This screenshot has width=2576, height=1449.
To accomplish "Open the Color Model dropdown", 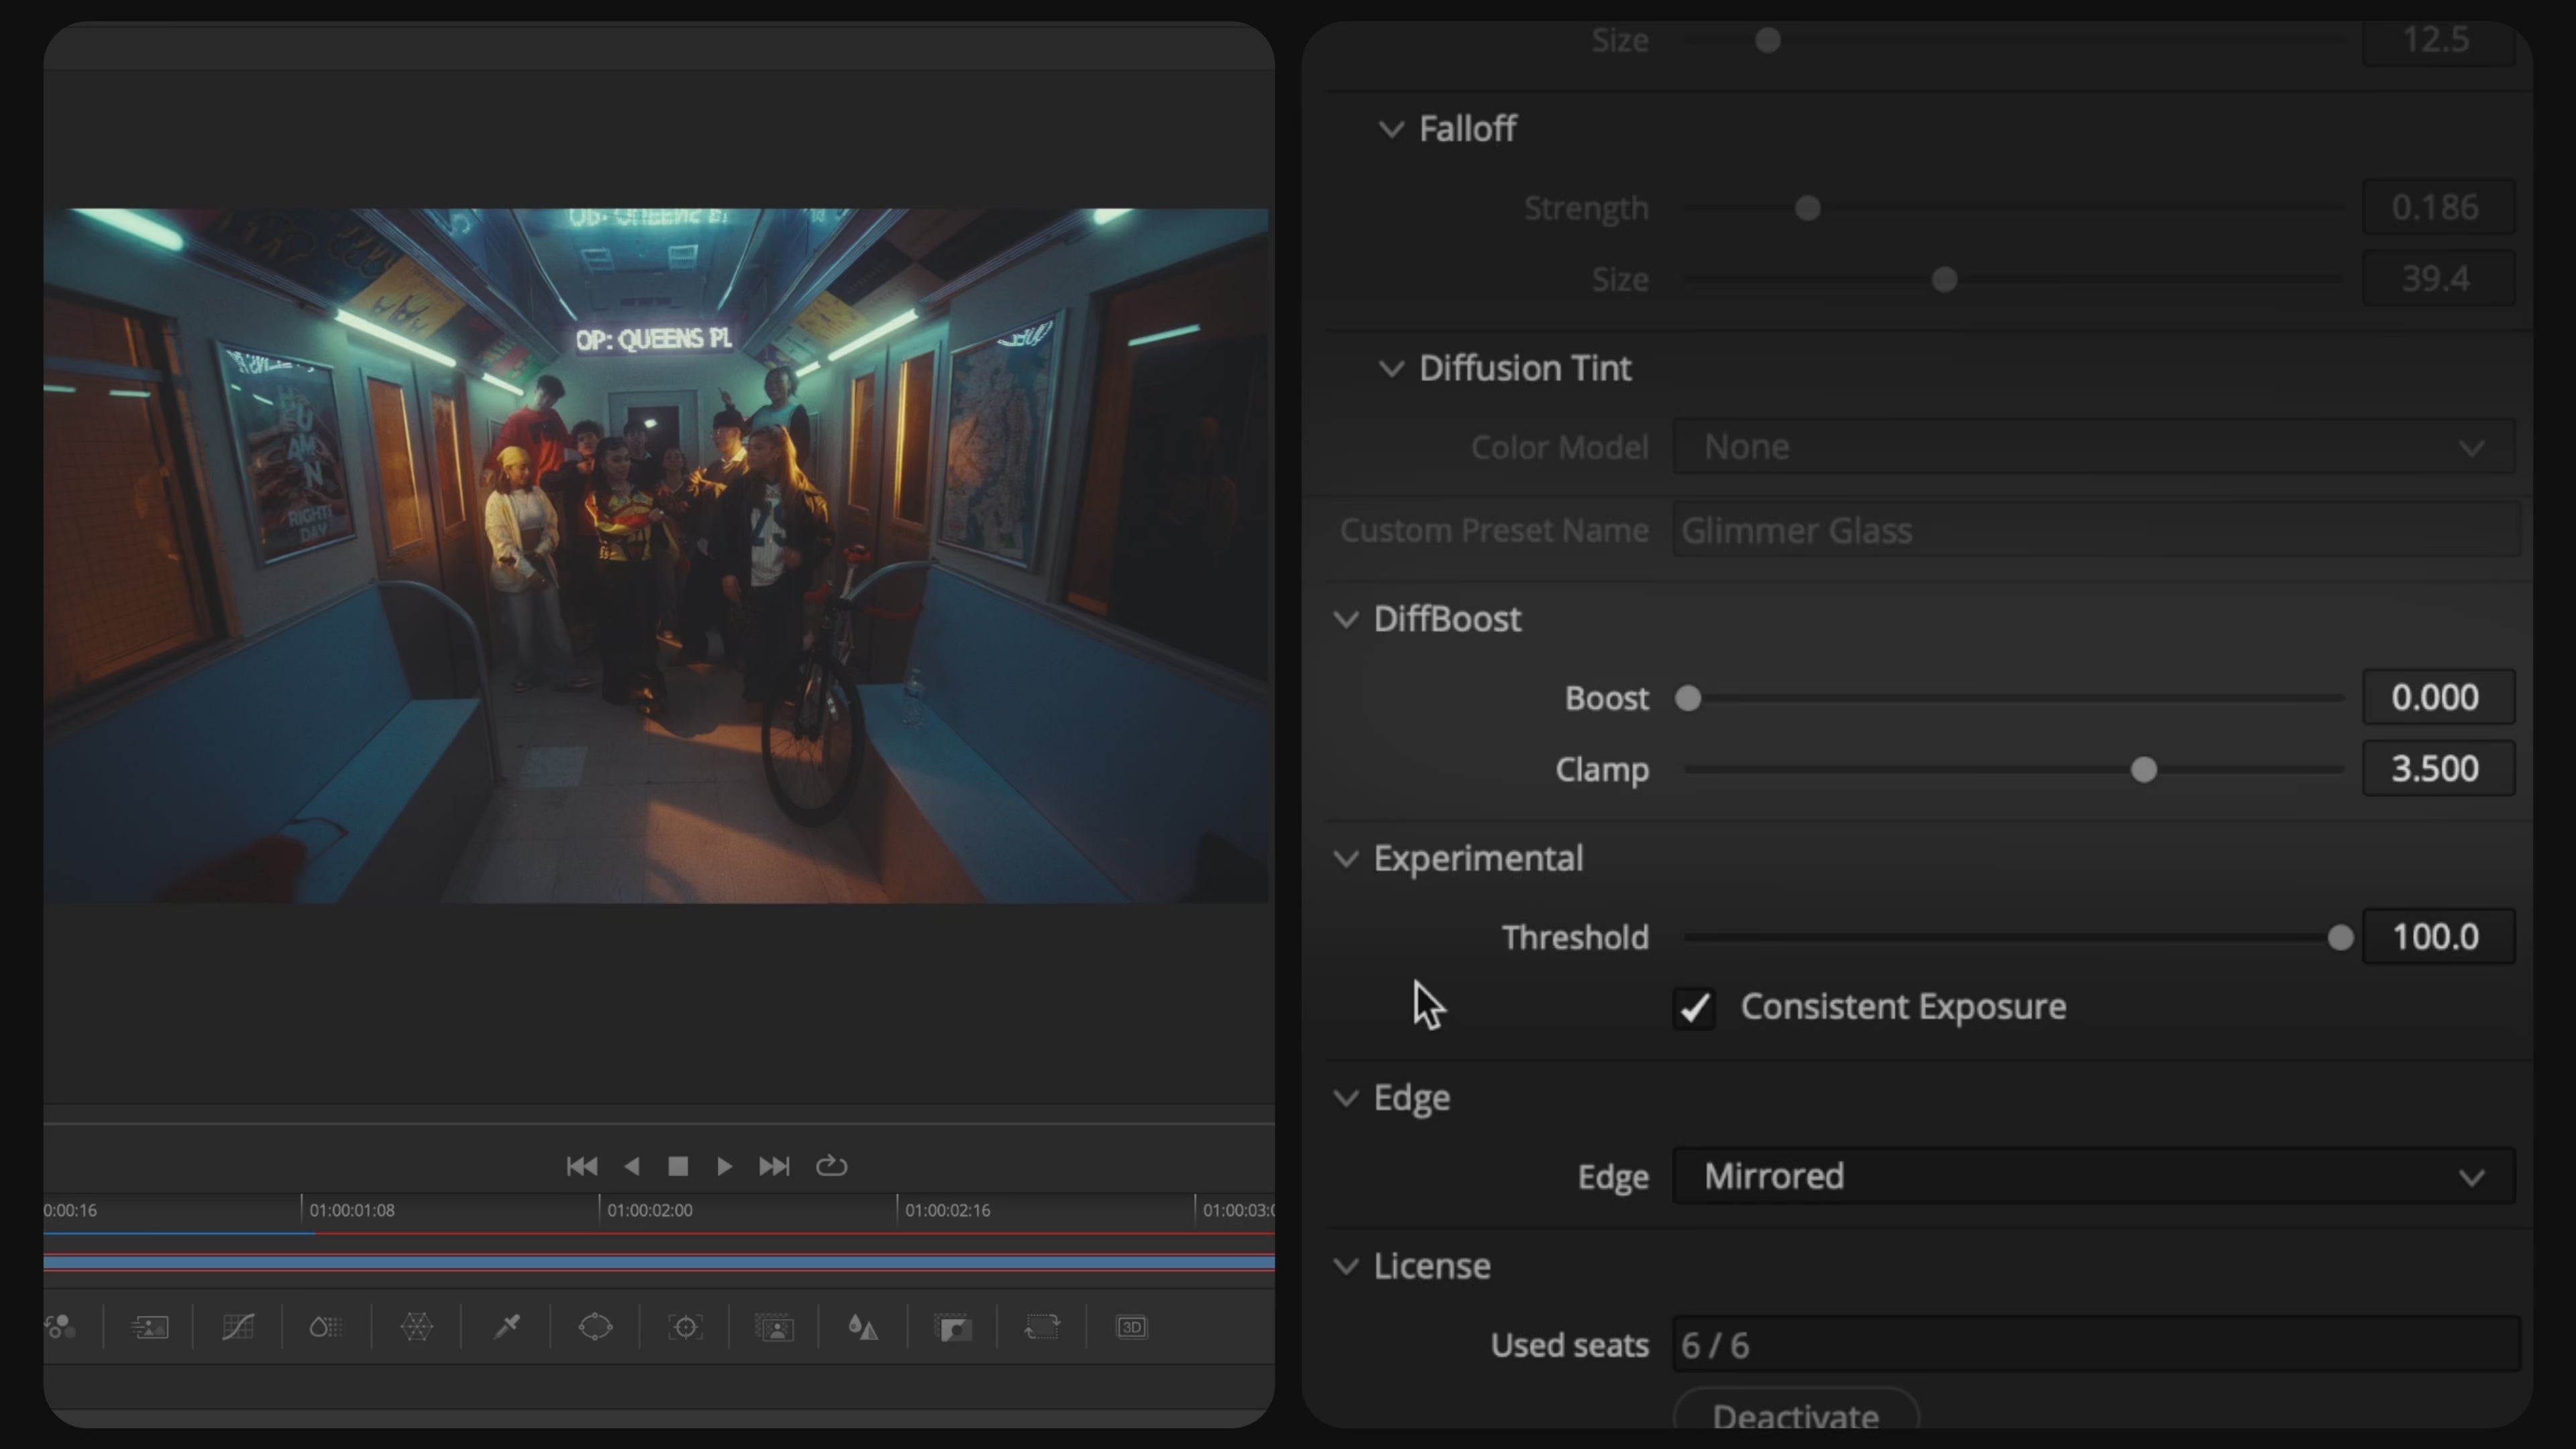I will tap(2093, 447).
